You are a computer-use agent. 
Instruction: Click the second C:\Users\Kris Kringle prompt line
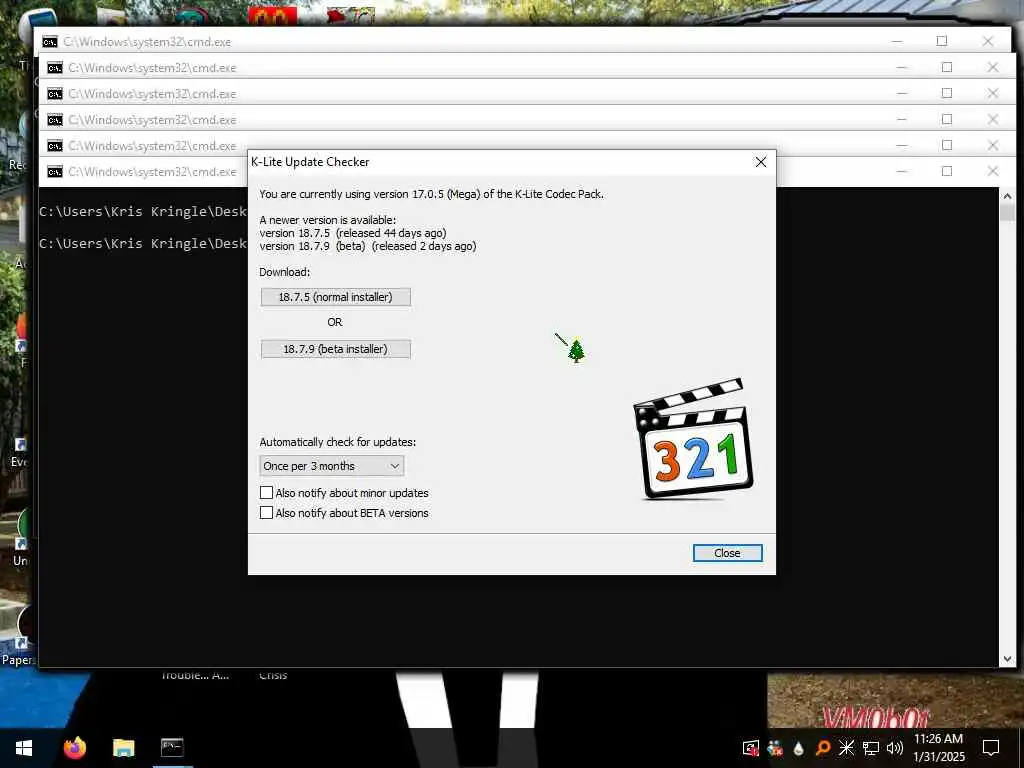pos(143,244)
